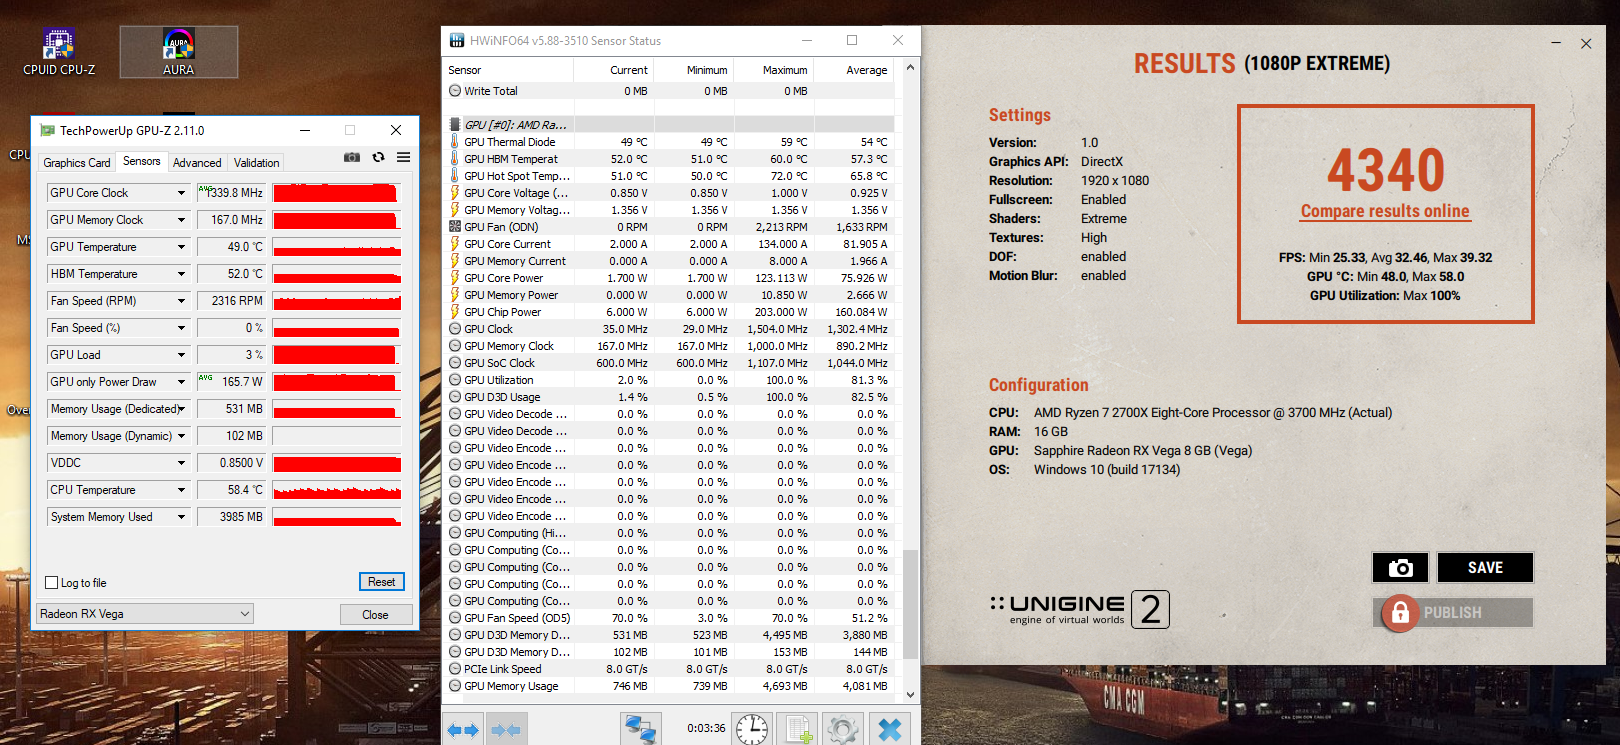Expand Fan Speed (RPM) dropdown
Viewport: 1620px width, 745px height.
181,301
